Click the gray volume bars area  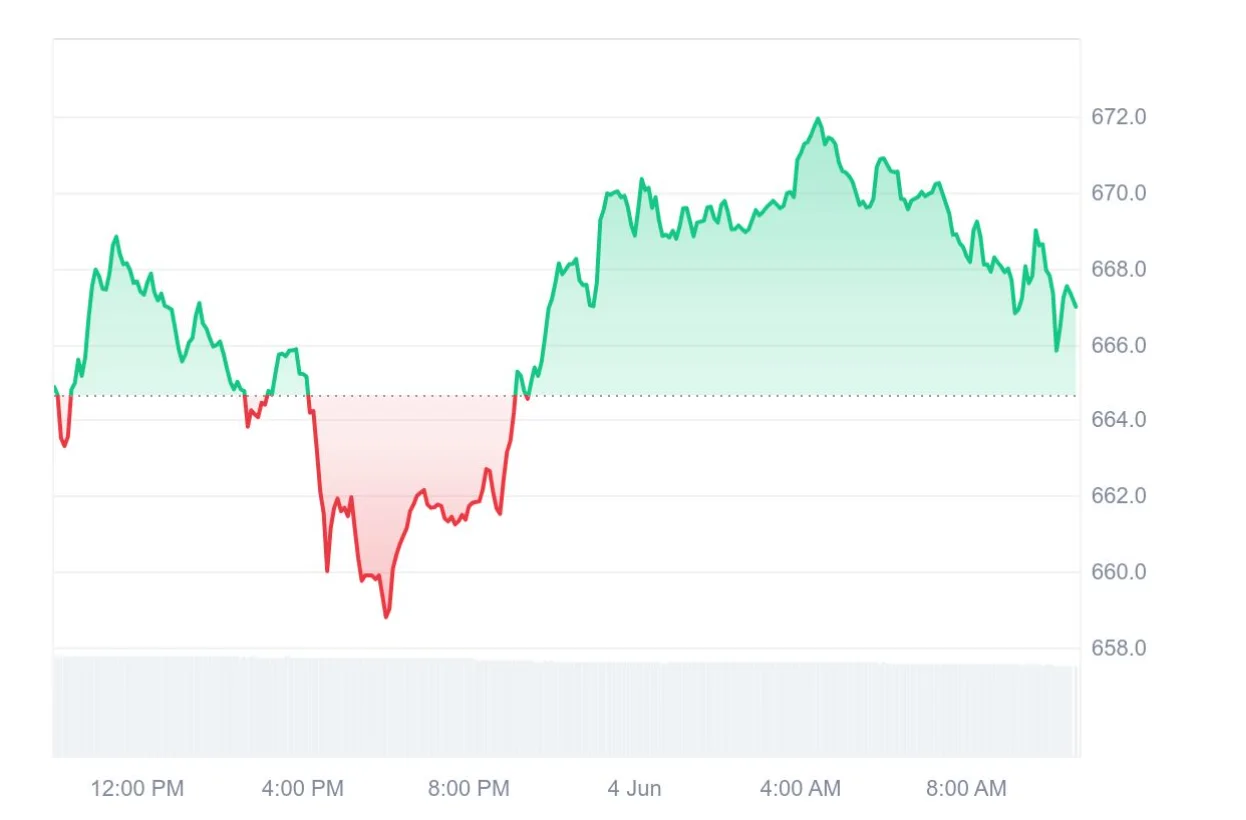[565, 706]
